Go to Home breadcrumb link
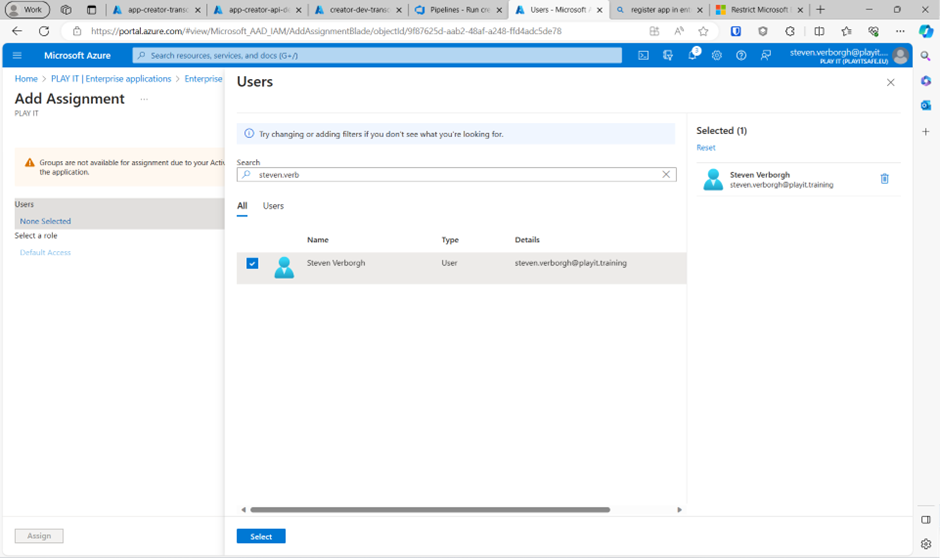The height and width of the screenshot is (558, 940). (x=26, y=79)
